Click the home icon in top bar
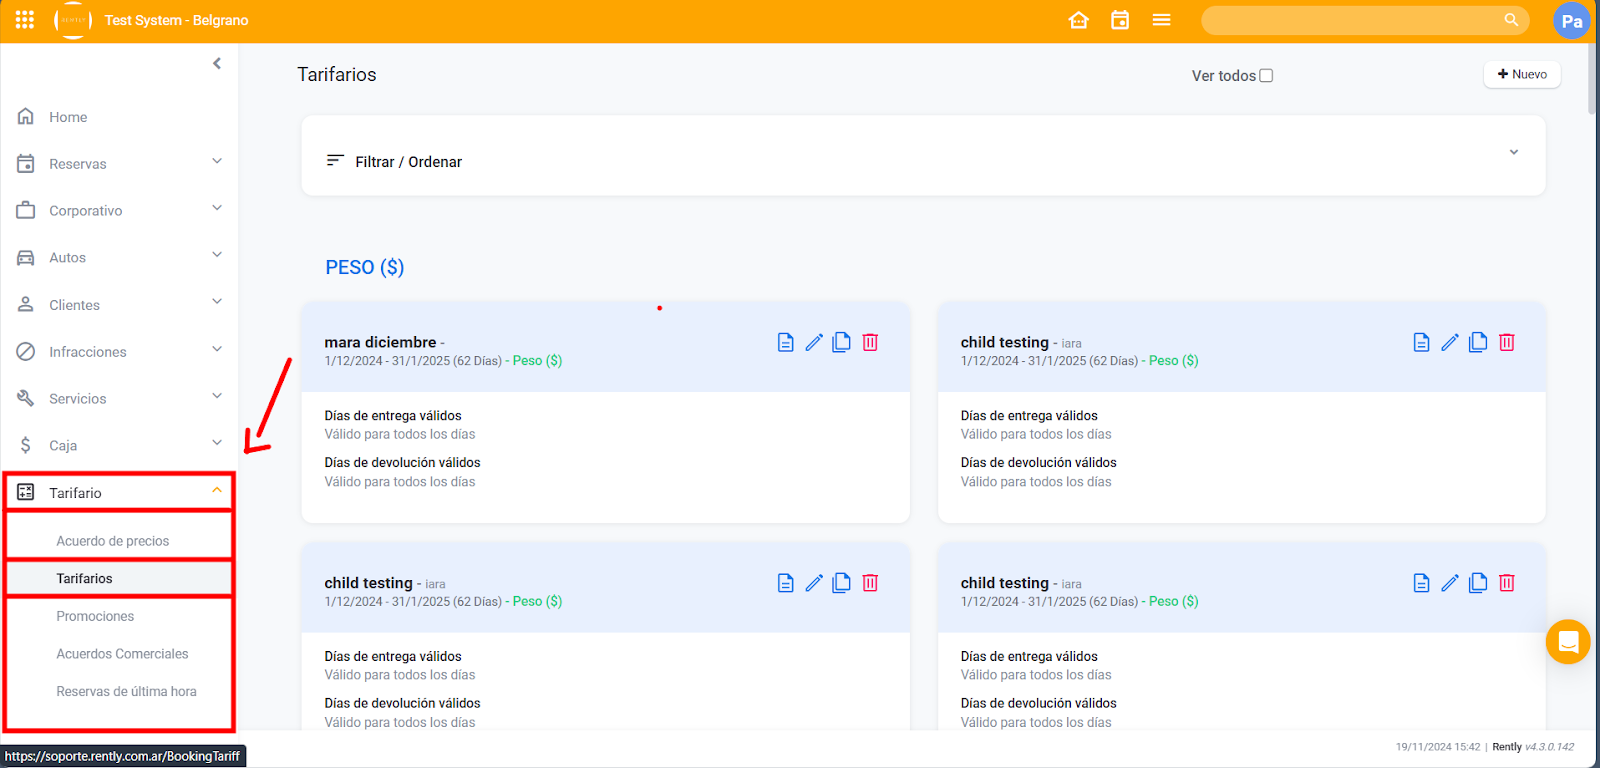The height and width of the screenshot is (768, 1600). tap(1078, 20)
